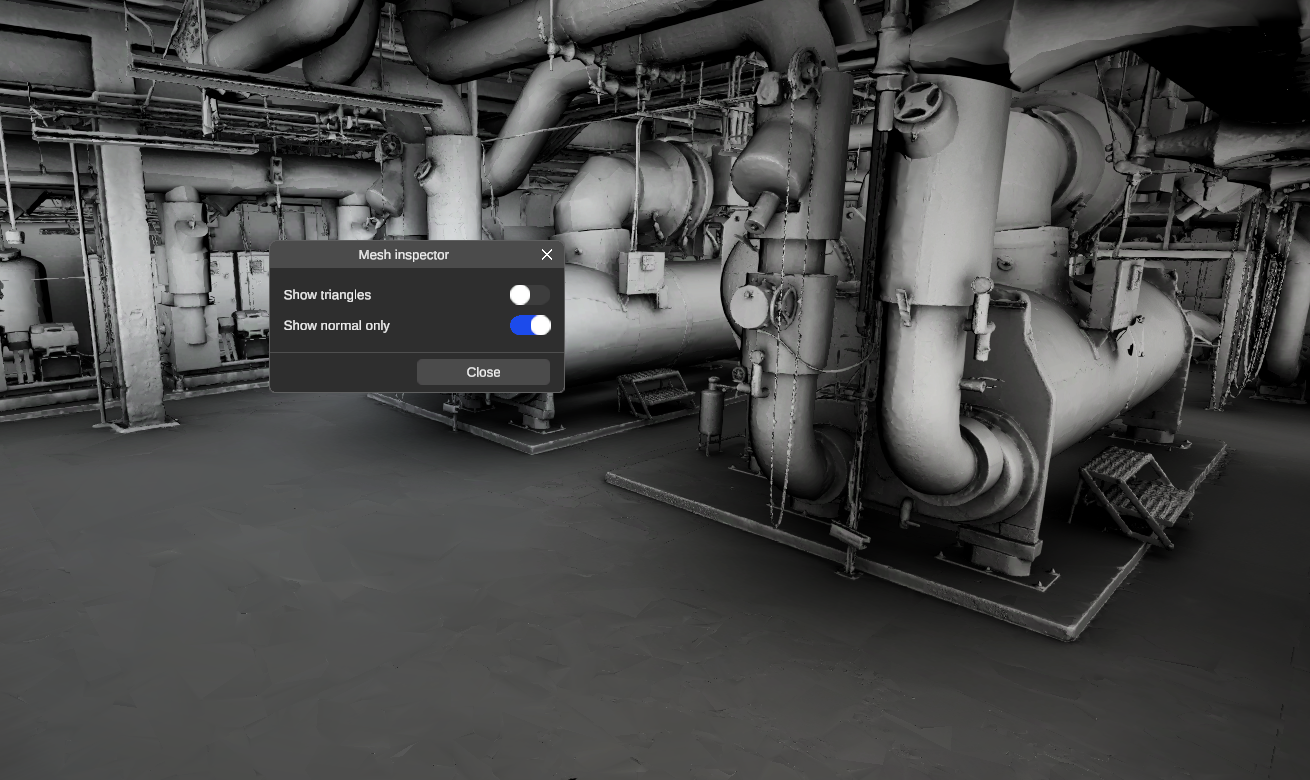Click the small step platform behind the dialog
1310x780 pixels.
coord(656,391)
